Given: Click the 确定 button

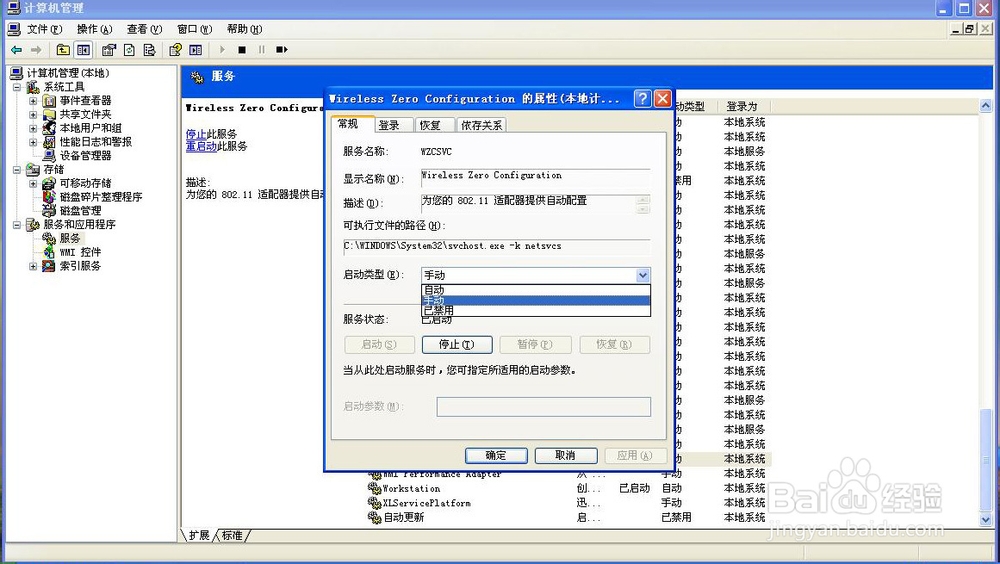Looking at the screenshot, I should point(496,456).
